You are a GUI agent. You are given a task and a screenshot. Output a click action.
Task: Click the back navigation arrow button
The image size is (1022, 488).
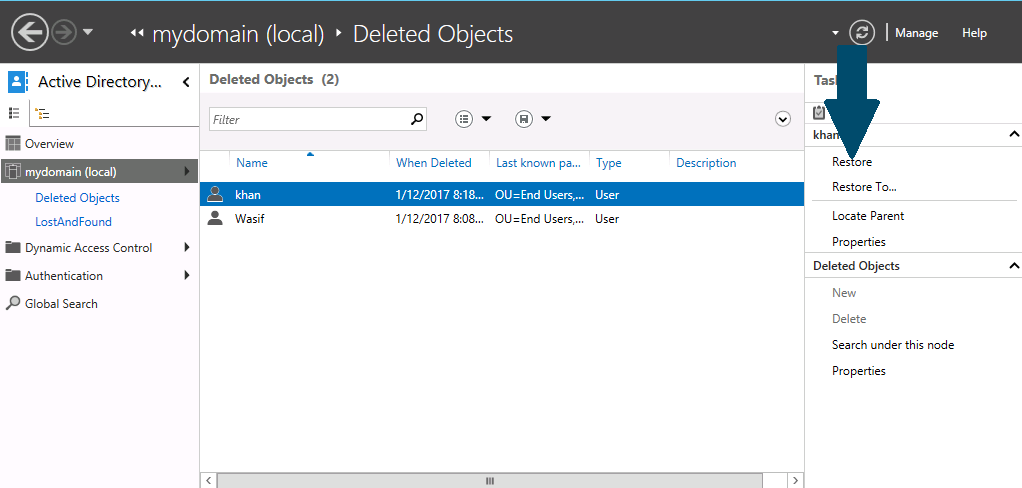(30, 32)
